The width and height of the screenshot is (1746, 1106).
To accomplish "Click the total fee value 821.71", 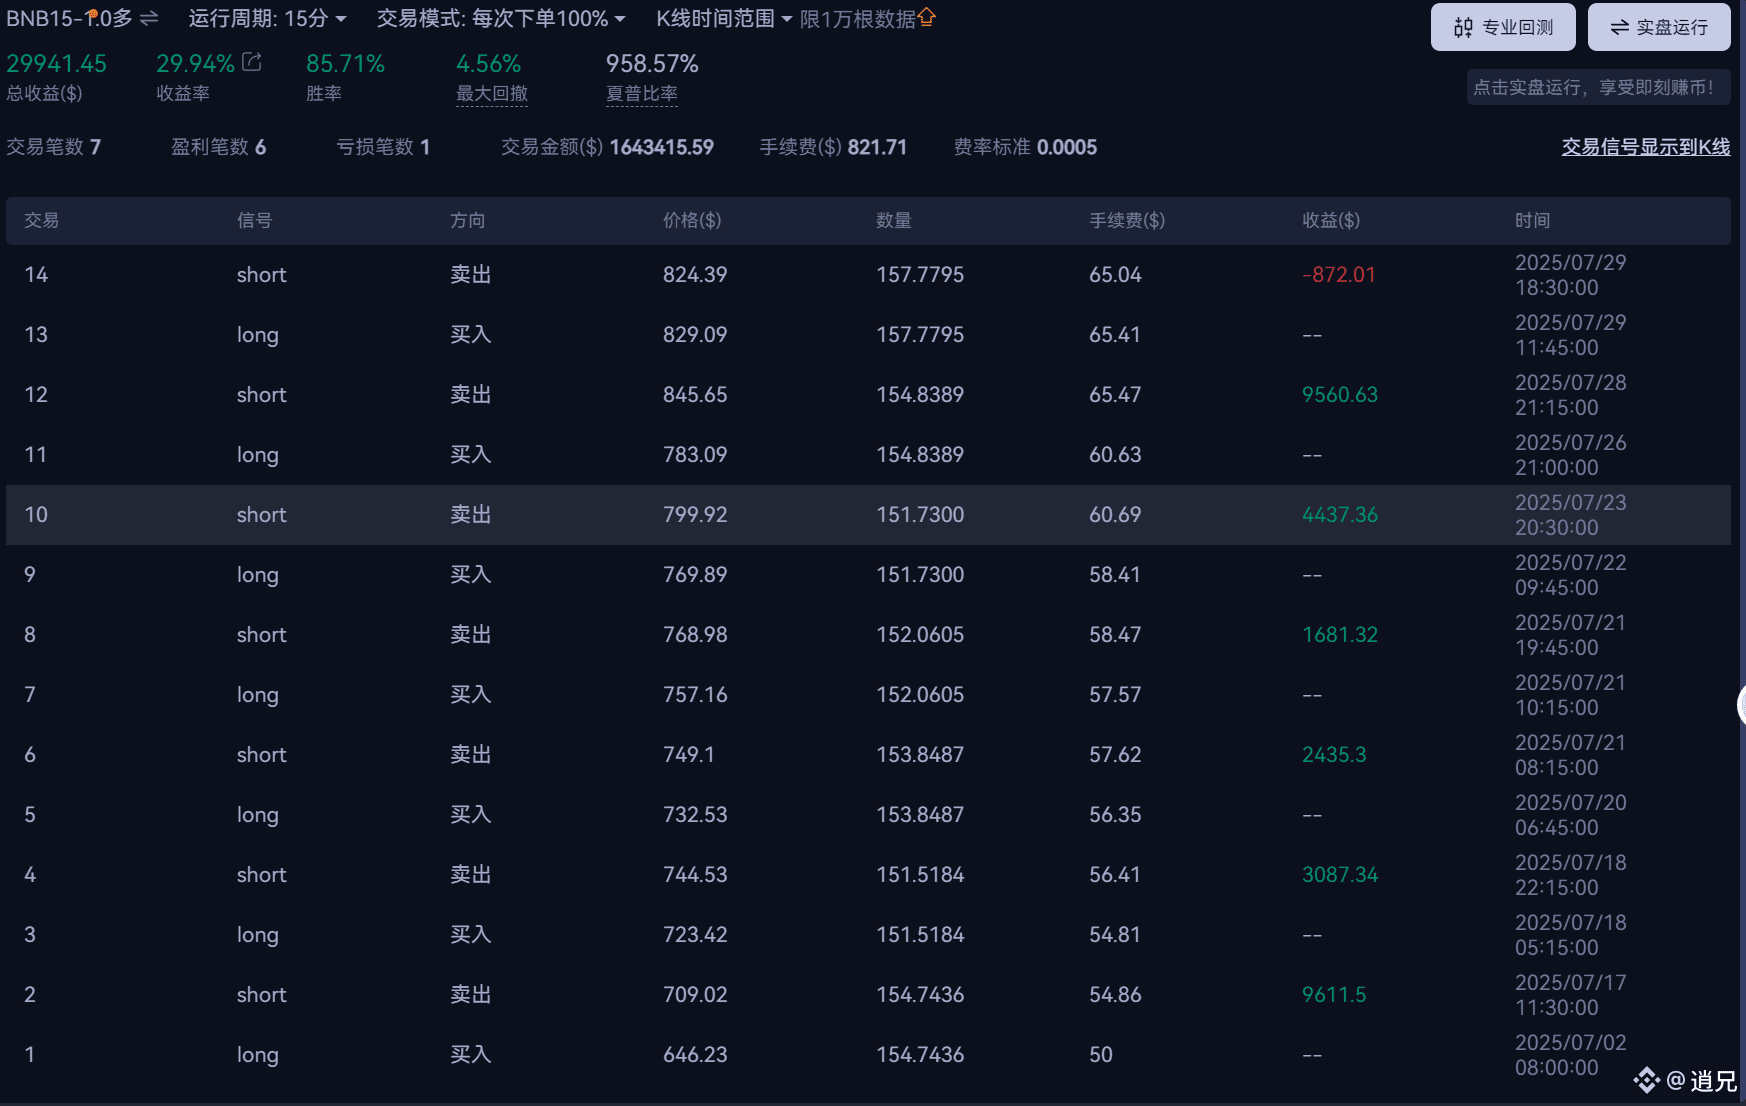I will point(877,147).
